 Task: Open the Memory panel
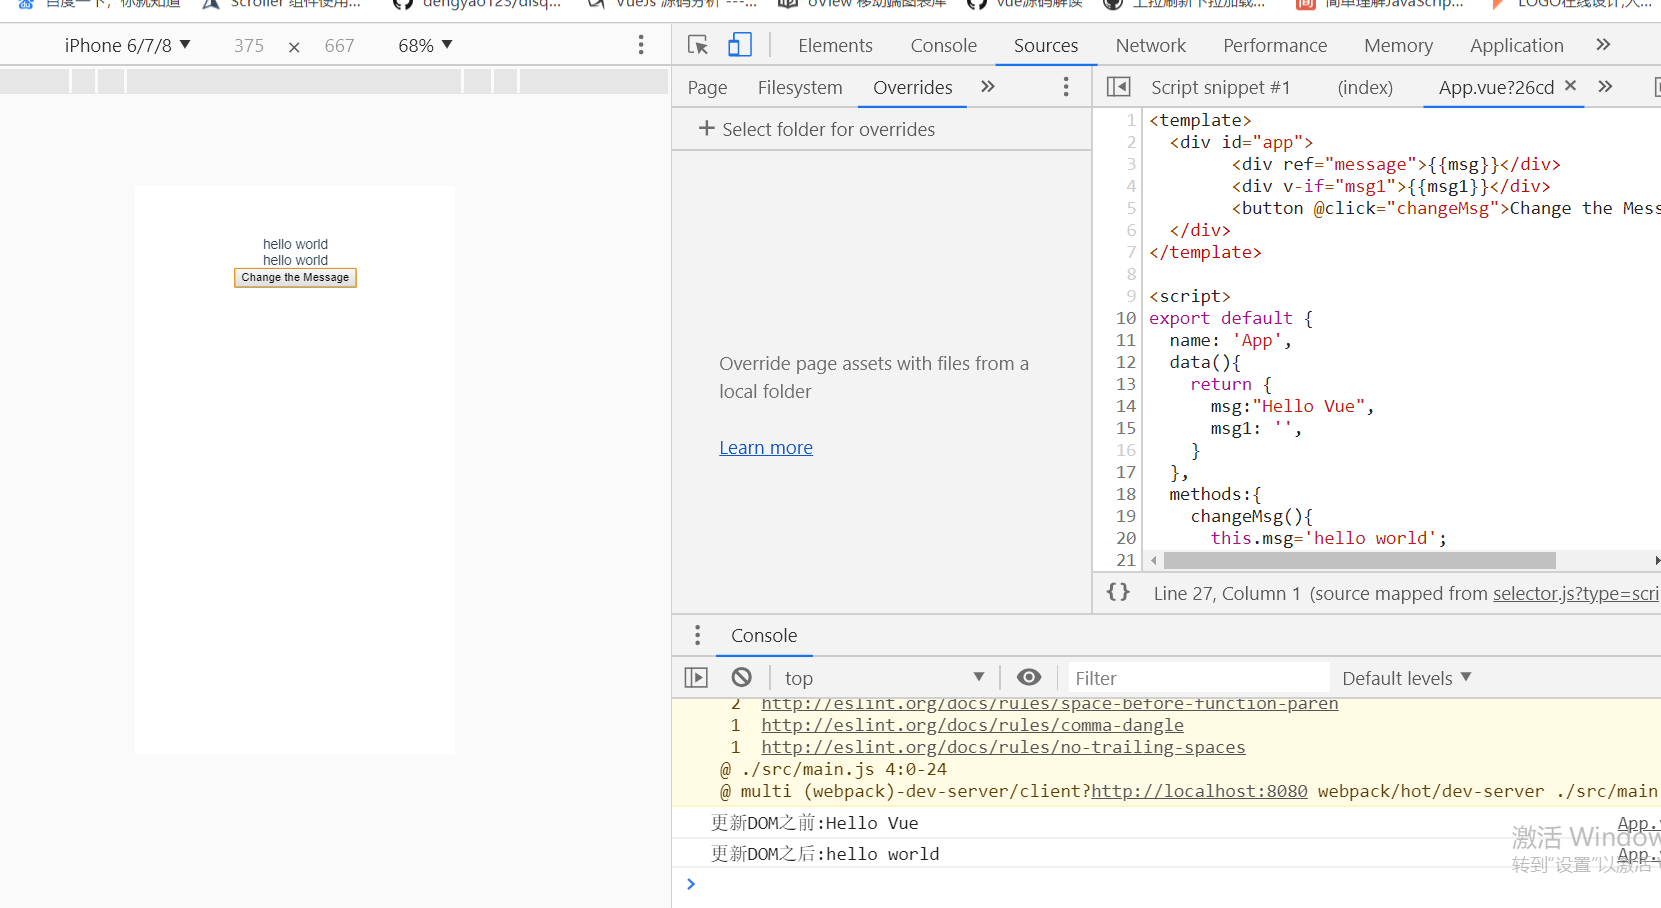point(1398,45)
